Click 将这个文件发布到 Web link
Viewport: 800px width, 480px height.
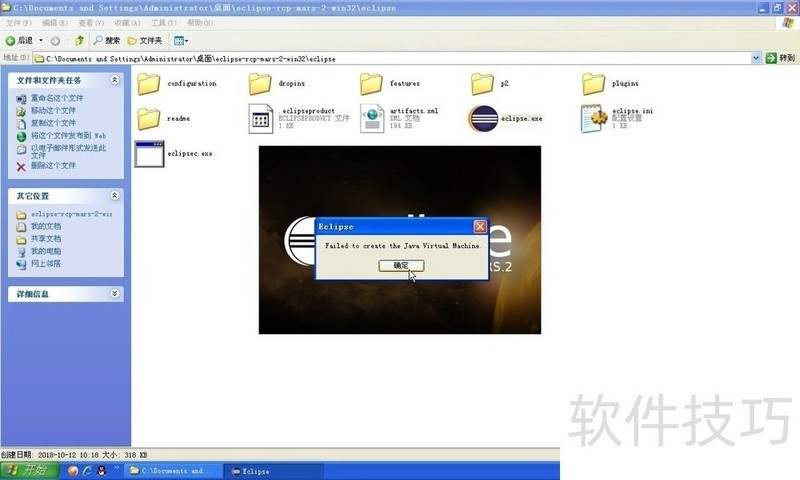coord(68,136)
